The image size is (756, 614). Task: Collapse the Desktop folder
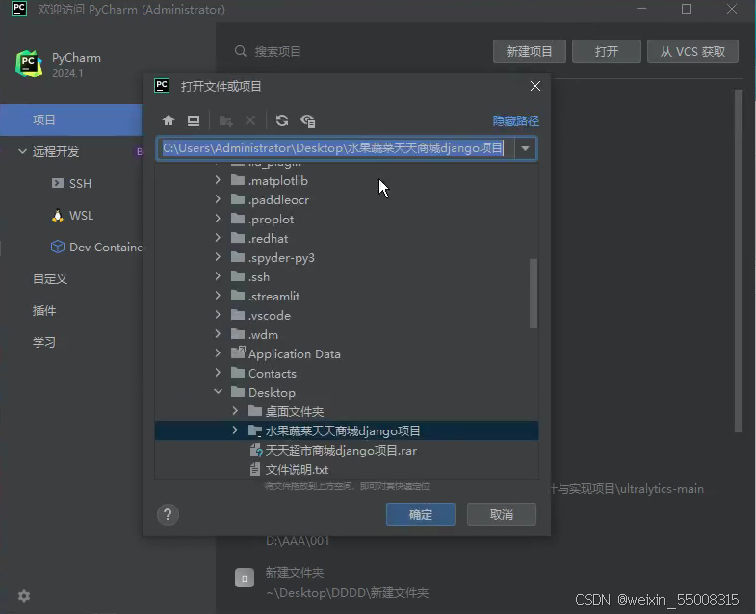(218, 392)
